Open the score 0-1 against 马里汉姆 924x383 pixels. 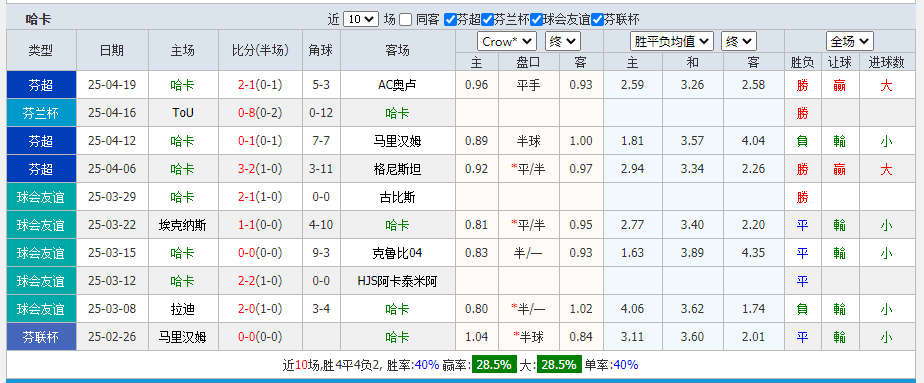245,141
